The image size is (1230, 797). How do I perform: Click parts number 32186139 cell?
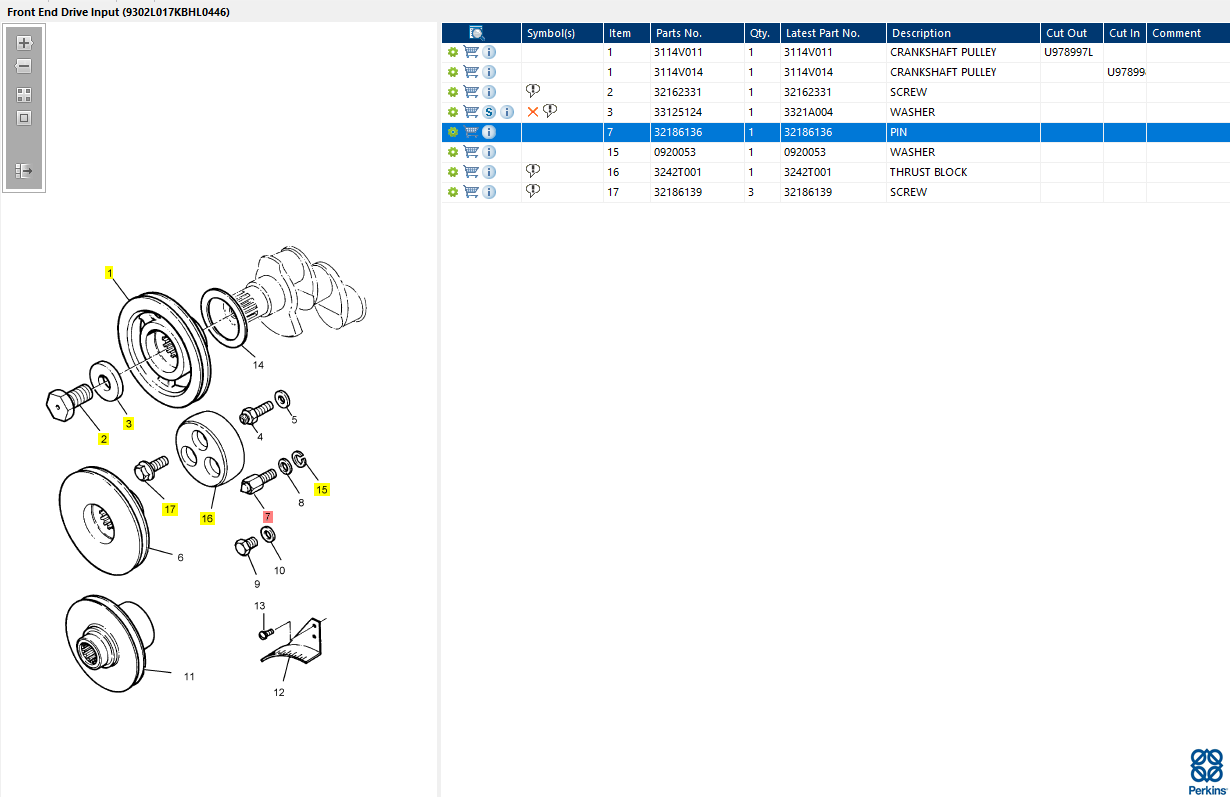[x=697, y=192]
